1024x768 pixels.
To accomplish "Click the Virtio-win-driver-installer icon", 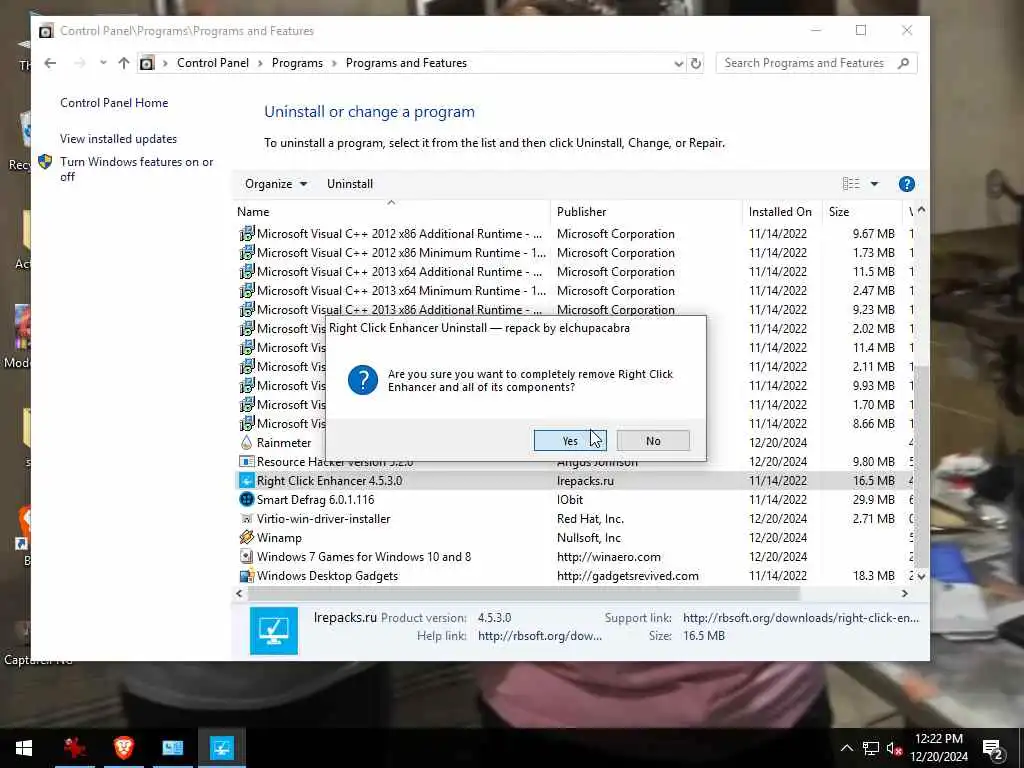I will (246, 519).
